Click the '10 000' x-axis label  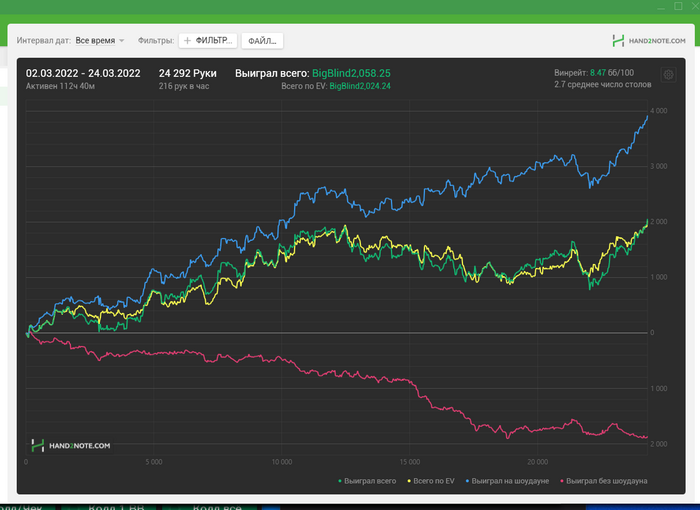pyautogui.click(x=282, y=462)
